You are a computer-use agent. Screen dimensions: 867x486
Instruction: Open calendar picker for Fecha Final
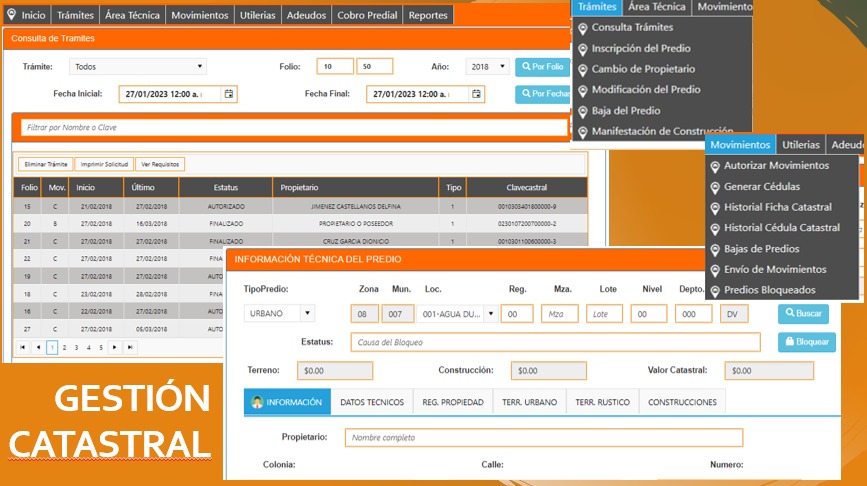(475, 94)
